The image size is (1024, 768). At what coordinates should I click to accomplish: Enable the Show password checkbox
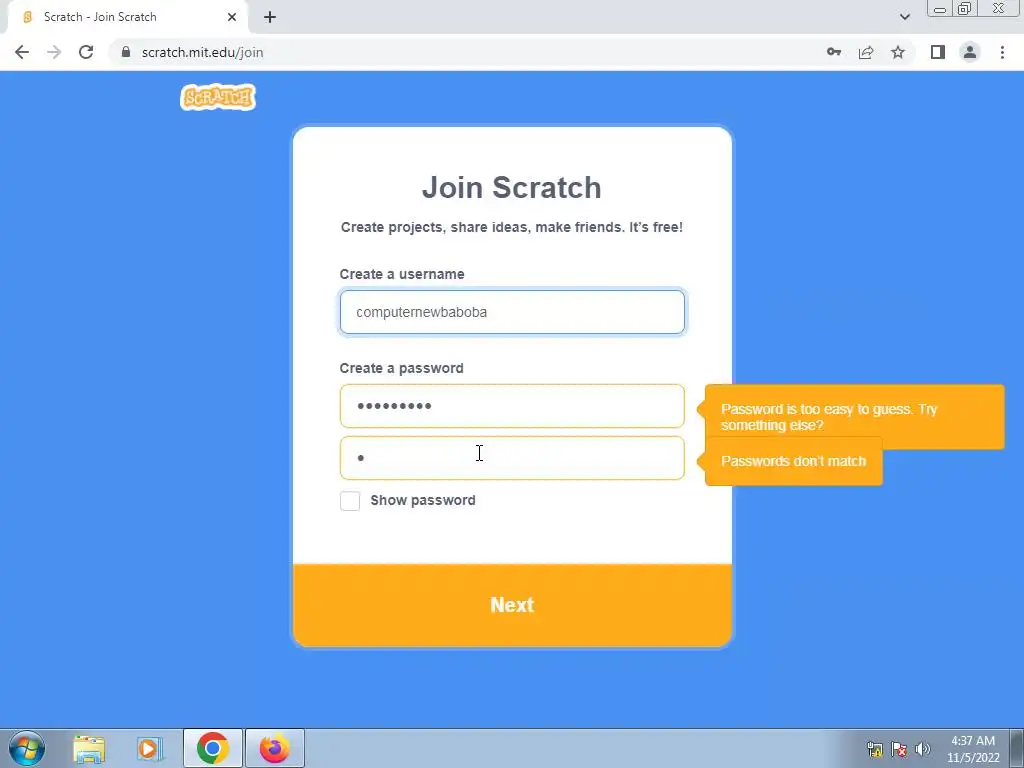pos(350,501)
